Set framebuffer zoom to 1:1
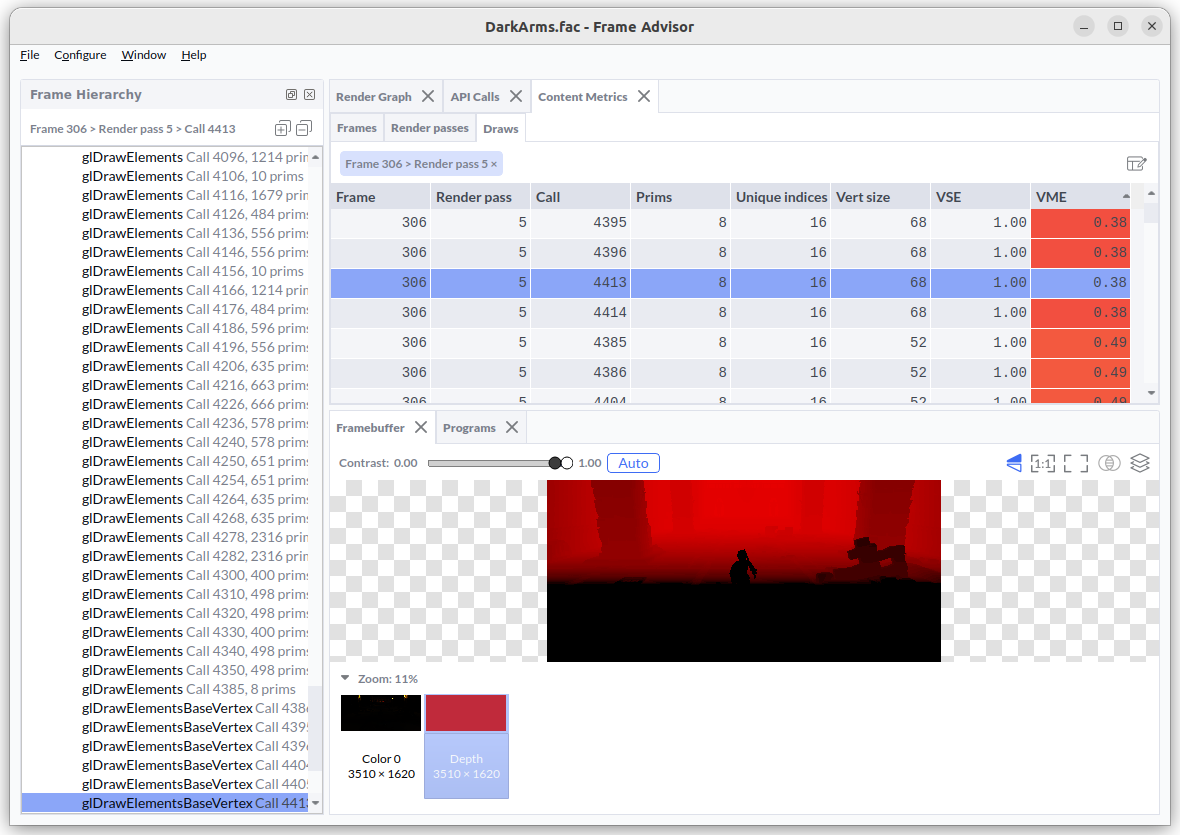The height and width of the screenshot is (835, 1180). click(1042, 463)
